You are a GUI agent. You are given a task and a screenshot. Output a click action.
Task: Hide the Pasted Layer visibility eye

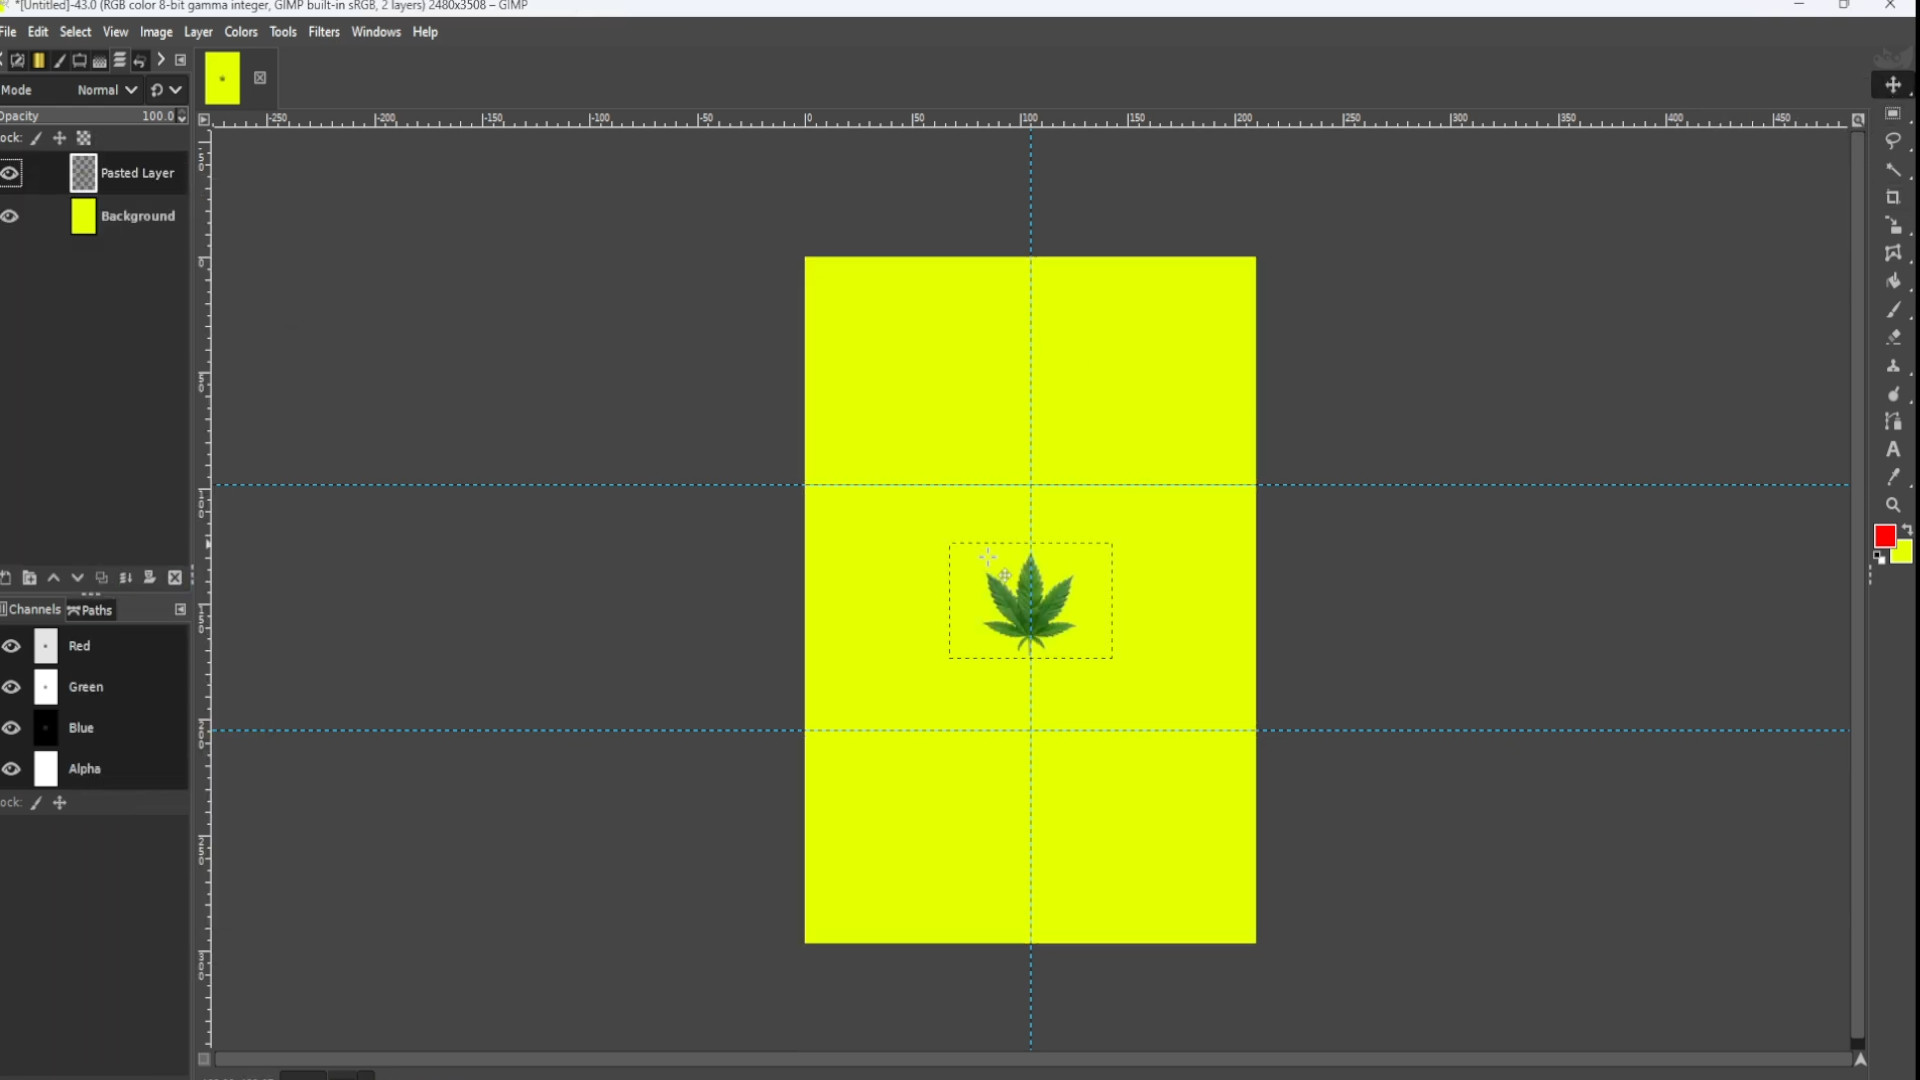pos(10,173)
